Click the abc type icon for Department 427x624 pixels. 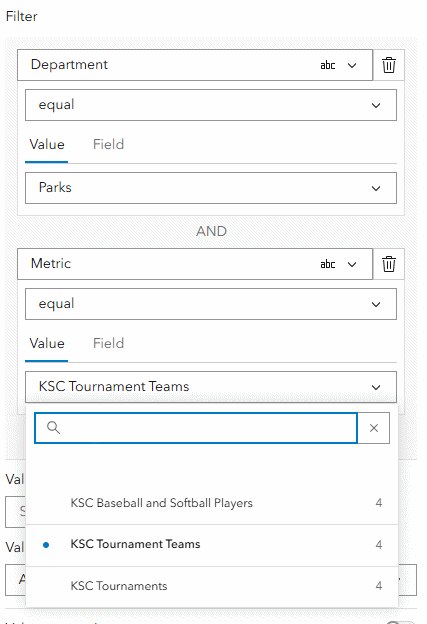(x=328, y=65)
